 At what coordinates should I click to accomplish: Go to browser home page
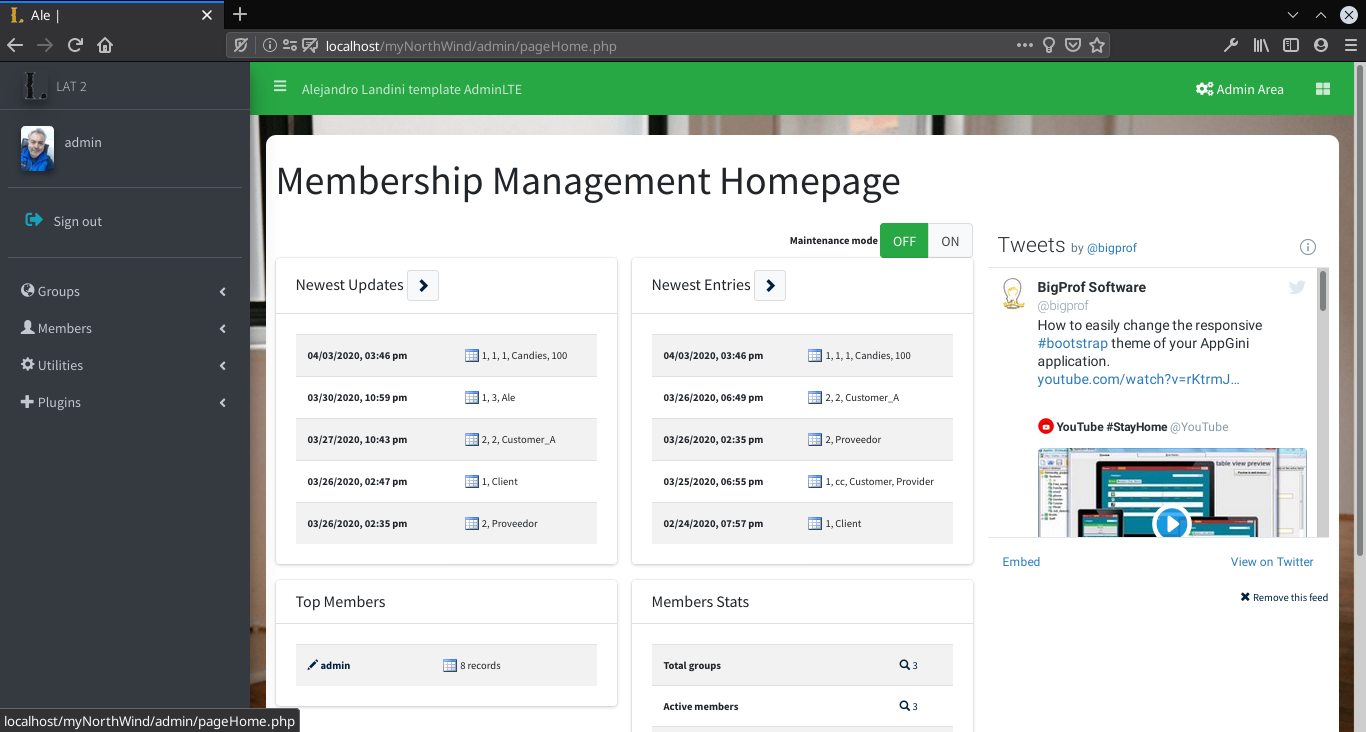tap(105, 45)
